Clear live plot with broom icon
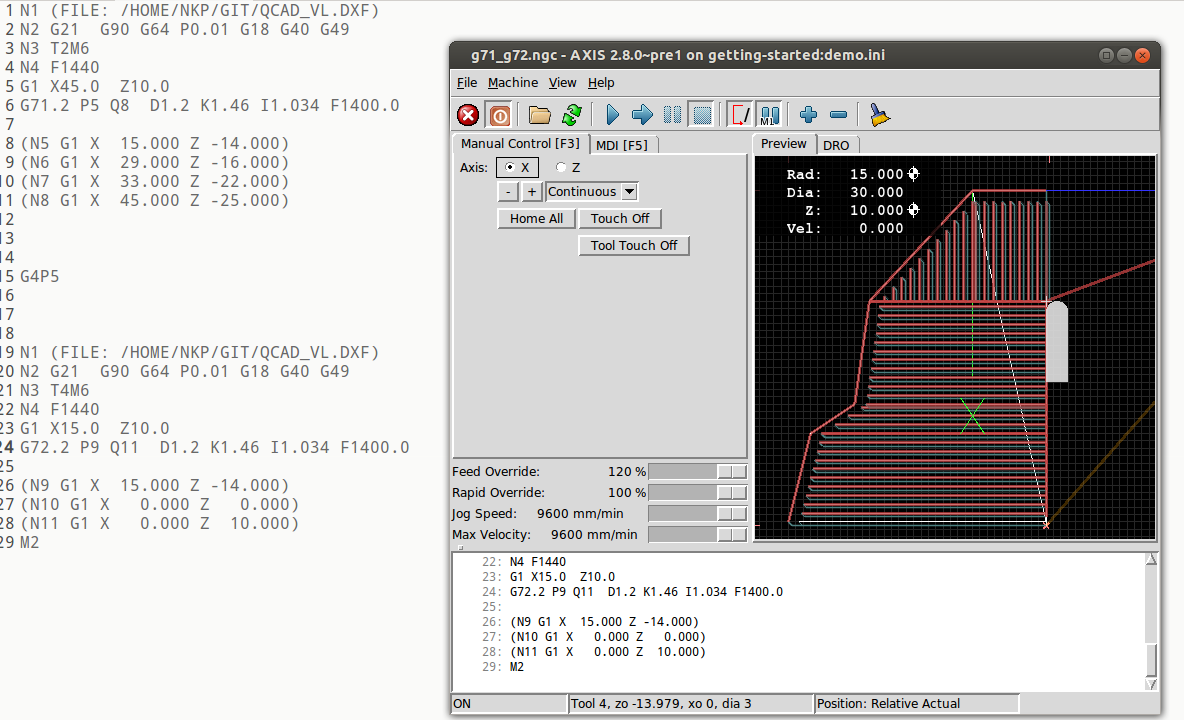The image size is (1184, 720). click(x=880, y=115)
